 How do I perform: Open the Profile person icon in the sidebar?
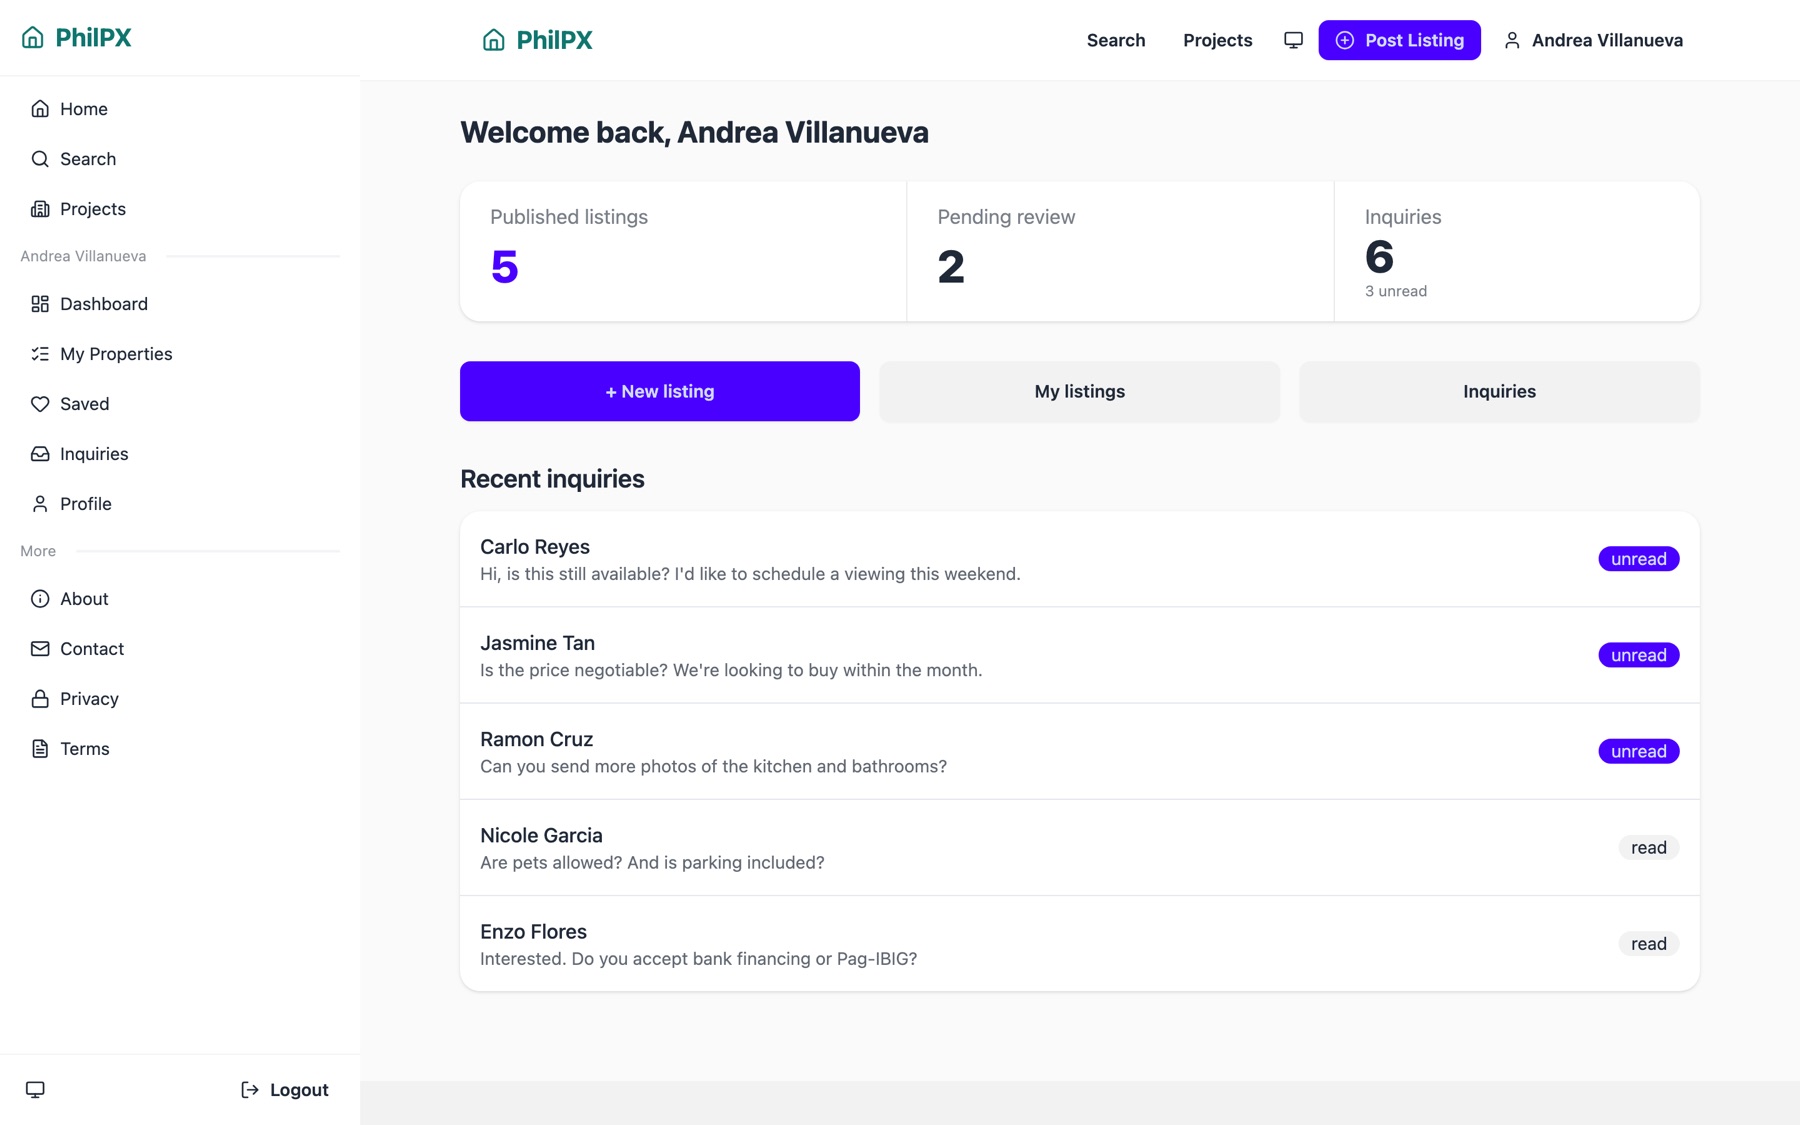(40, 504)
